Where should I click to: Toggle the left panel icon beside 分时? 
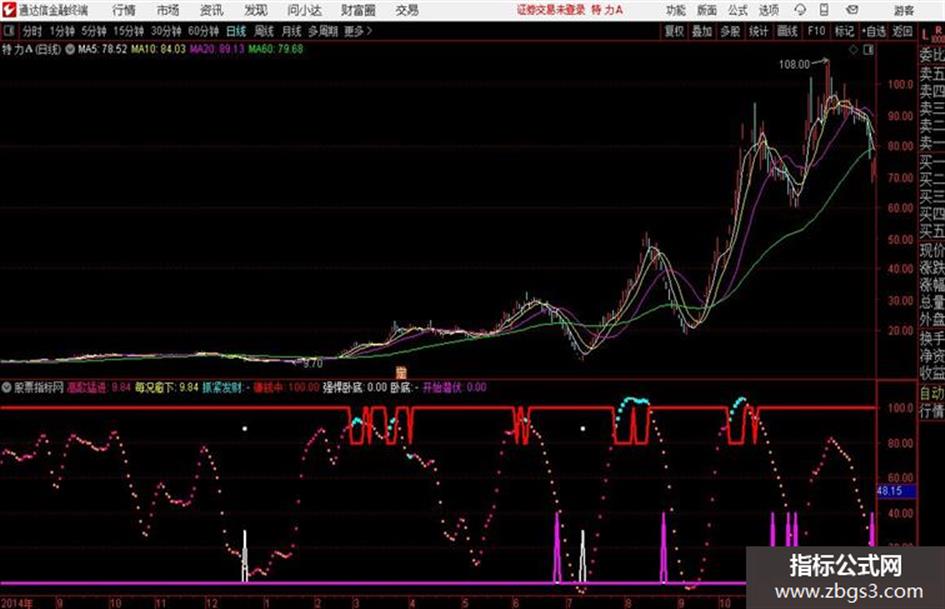click(8, 31)
